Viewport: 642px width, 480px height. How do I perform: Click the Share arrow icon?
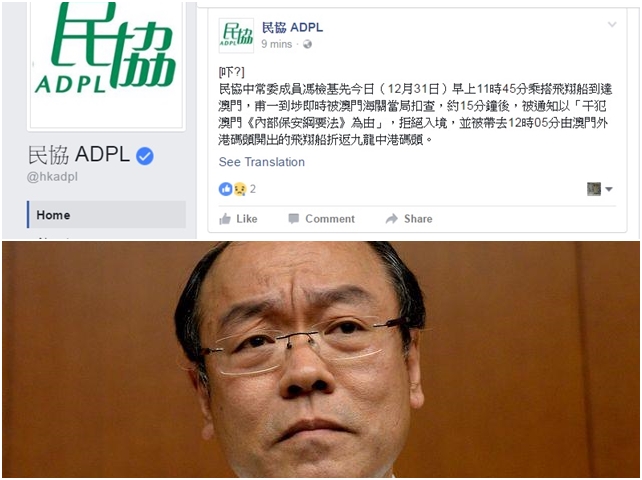tap(391, 219)
